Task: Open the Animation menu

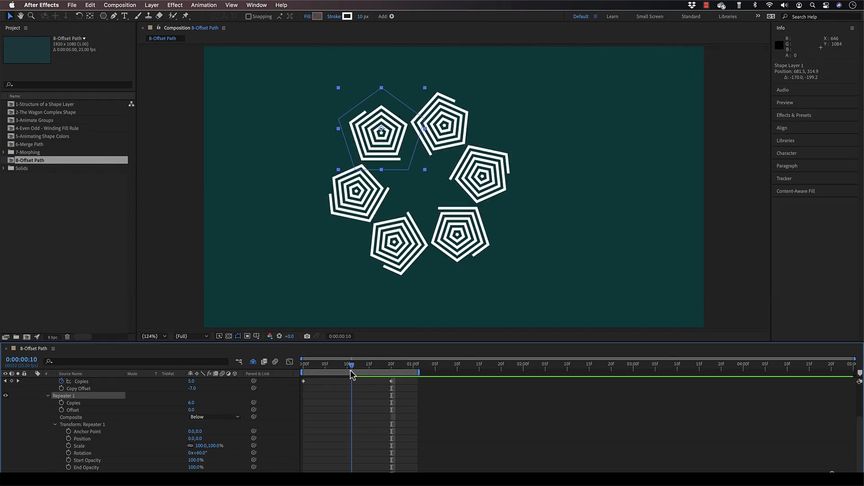Action: coord(203,5)
